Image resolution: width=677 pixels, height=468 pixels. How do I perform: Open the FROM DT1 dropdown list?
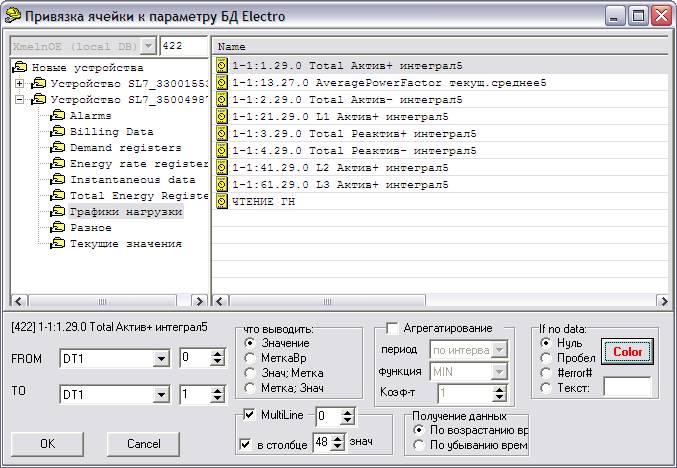(x=164, y=358)
